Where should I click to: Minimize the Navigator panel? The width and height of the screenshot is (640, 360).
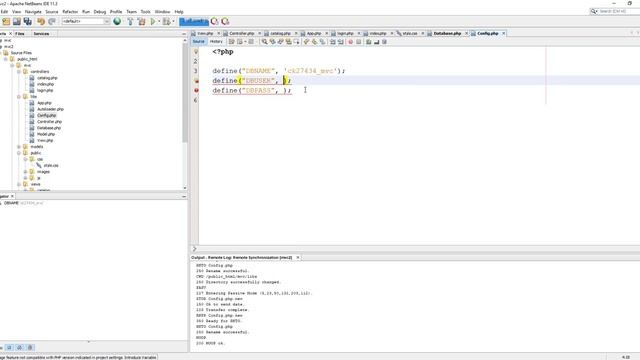(x=184, y=196)
